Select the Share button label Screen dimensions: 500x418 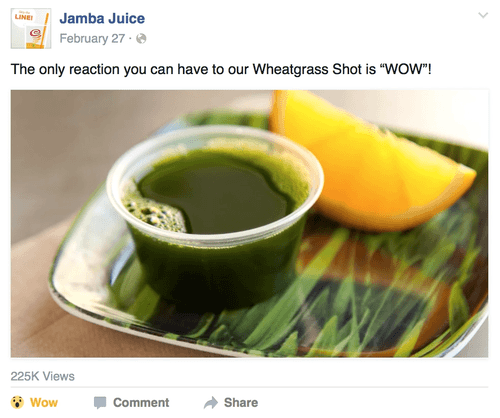tap(241, 403)
